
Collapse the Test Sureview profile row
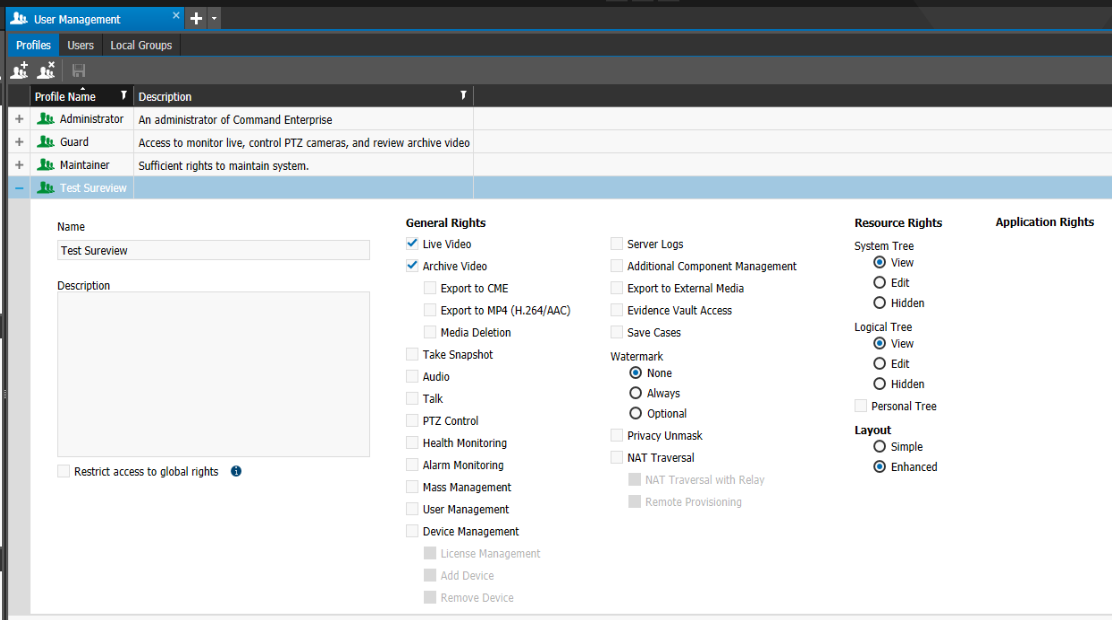pos(18,187)
